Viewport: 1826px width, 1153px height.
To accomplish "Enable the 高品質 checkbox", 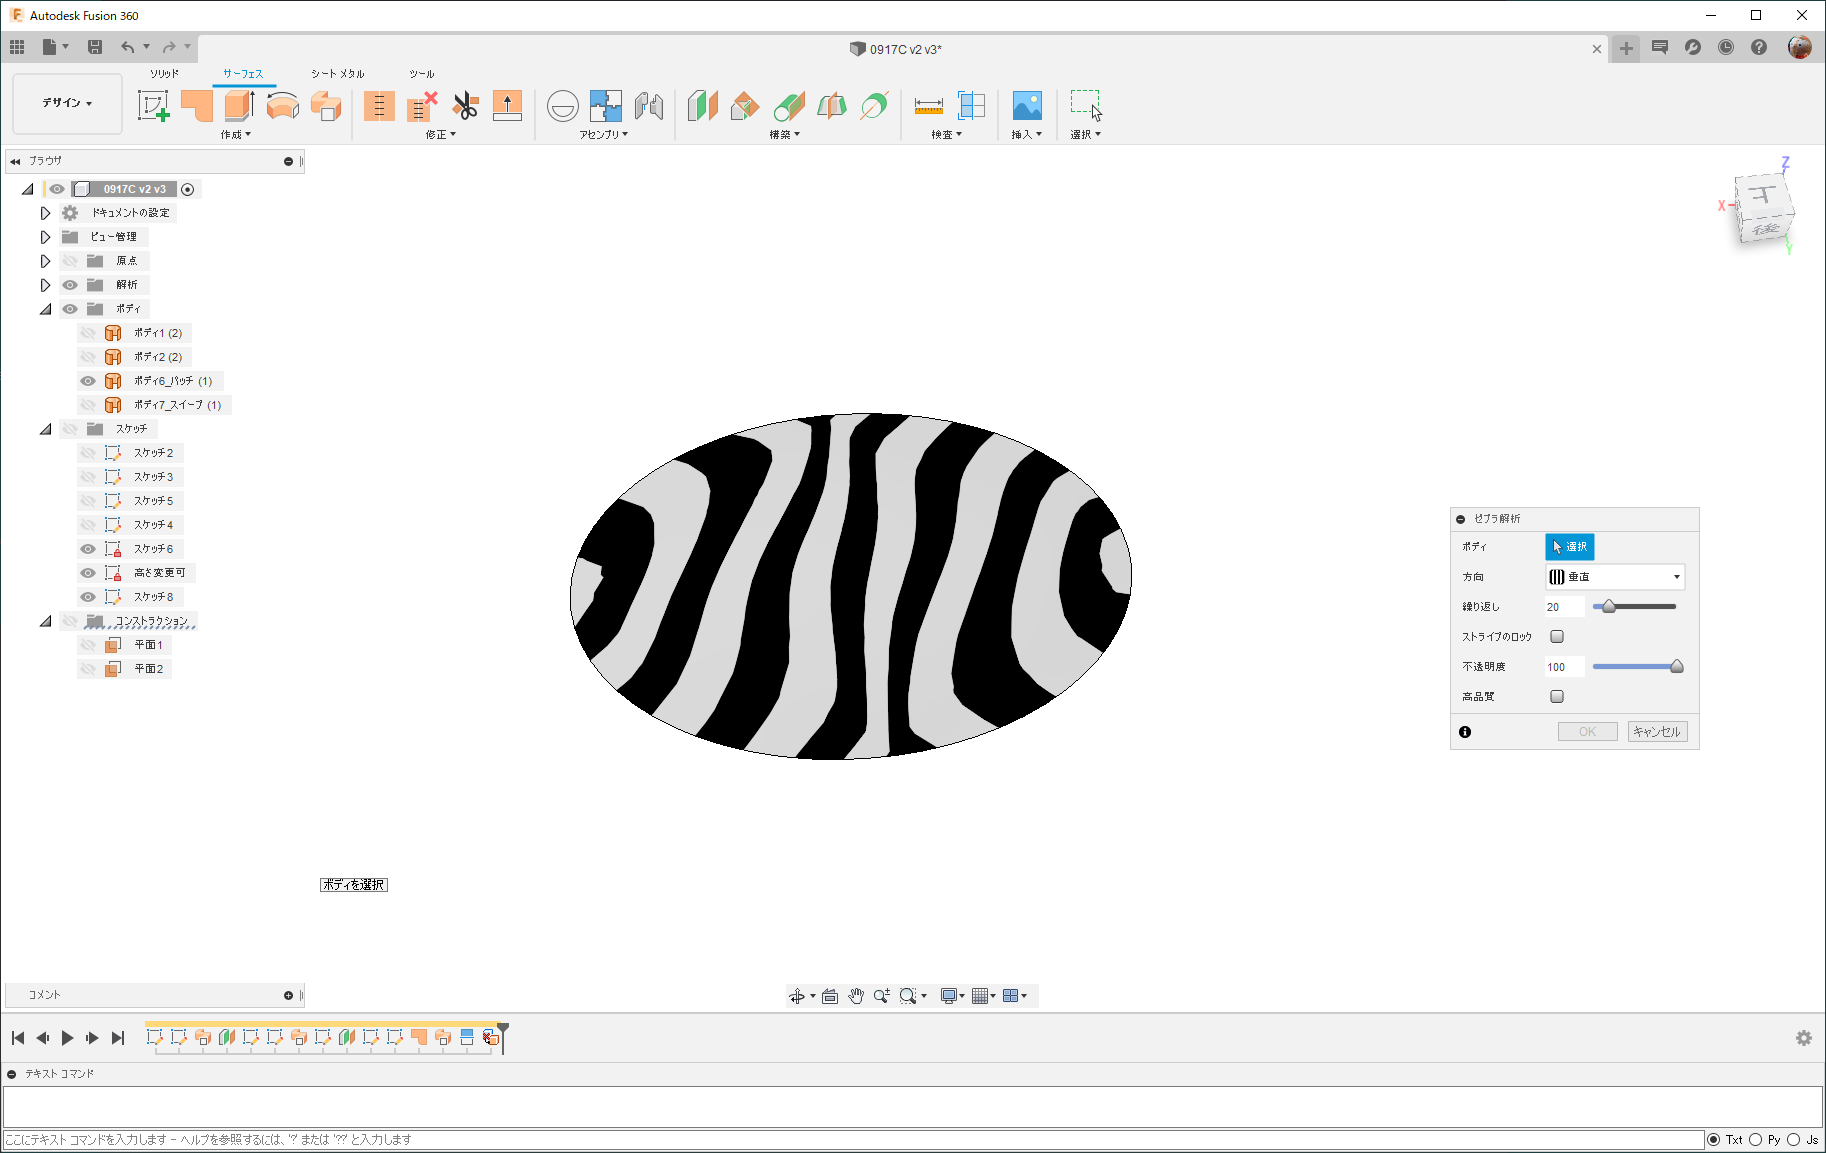I will [1557, 697].
